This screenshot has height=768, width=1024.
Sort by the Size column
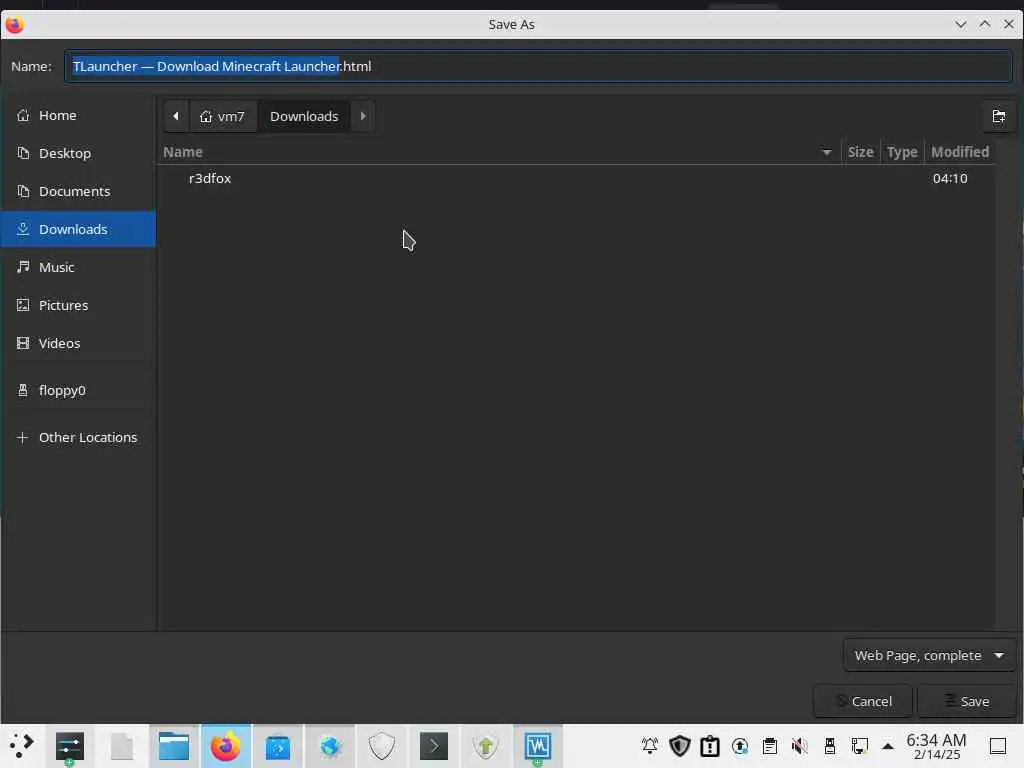860,152
